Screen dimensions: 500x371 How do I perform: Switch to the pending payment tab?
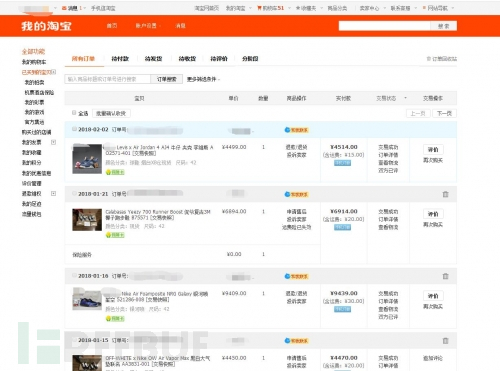click(x=120, y=59)
